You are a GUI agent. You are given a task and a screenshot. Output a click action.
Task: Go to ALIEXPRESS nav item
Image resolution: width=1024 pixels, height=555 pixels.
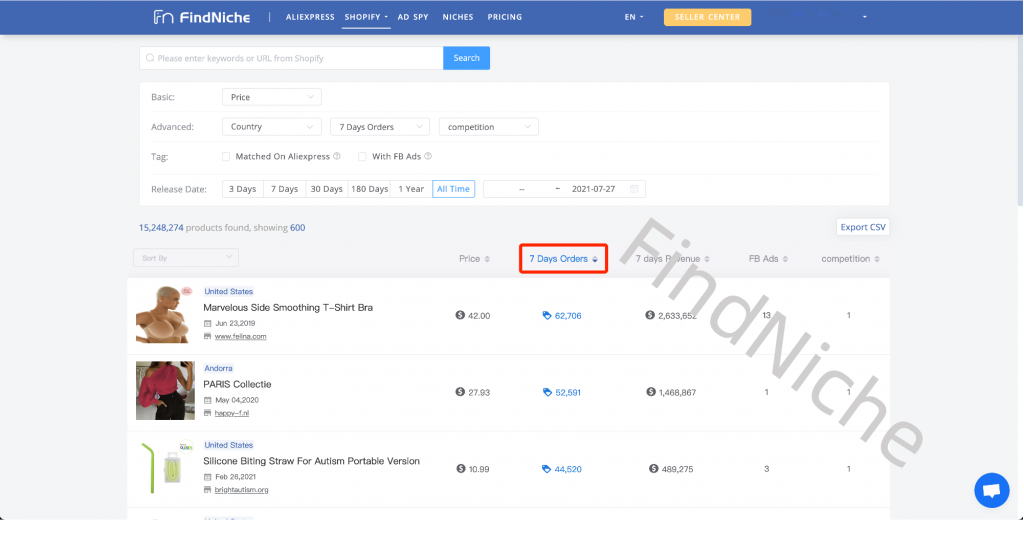[310, 17]
